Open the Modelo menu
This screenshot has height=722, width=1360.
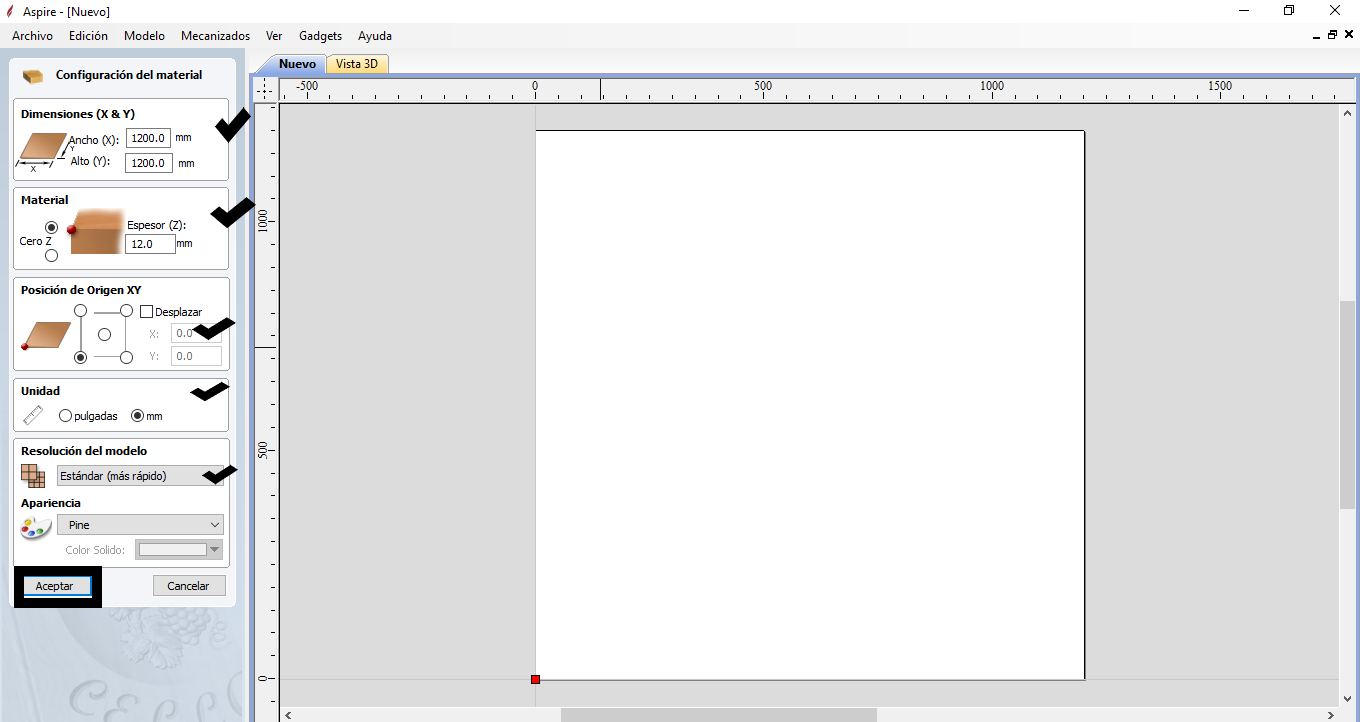[x=144, y=36]
